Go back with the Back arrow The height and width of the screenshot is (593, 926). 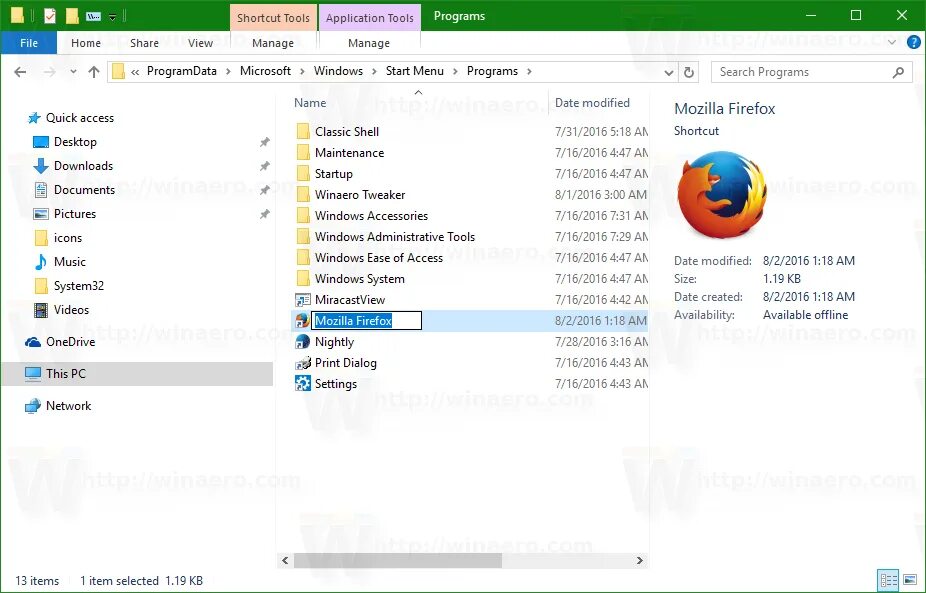[x=20, y=72]
